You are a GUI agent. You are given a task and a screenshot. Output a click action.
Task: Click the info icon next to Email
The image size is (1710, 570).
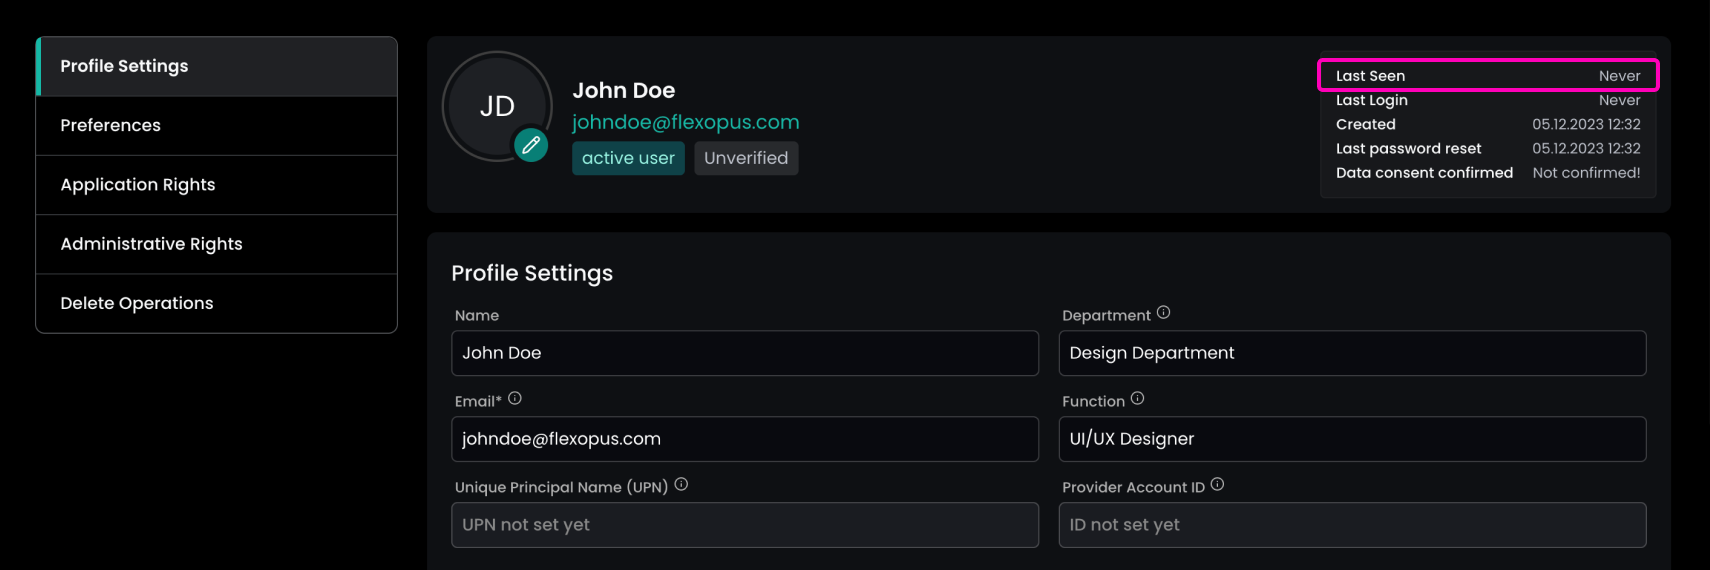tap(515, 399)
